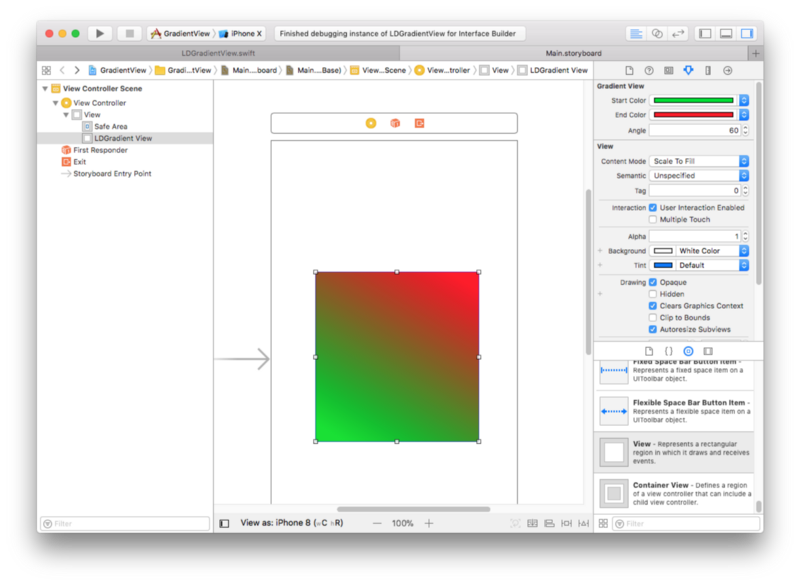Toggle the document outline button
Image resolution: width=800 pixels, height=585 pixels.
click(x=224, y=523)
